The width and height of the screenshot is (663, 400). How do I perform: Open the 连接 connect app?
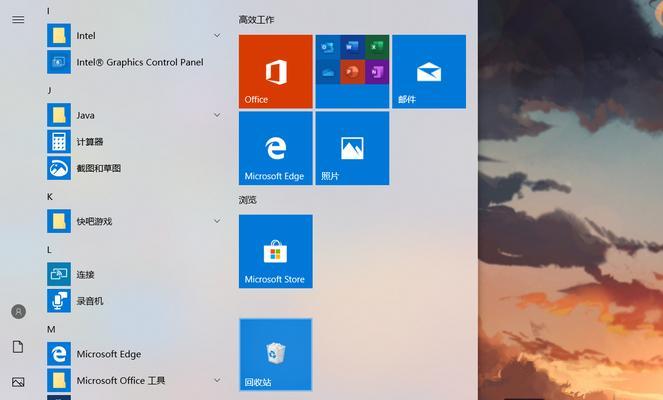[134, 274]
